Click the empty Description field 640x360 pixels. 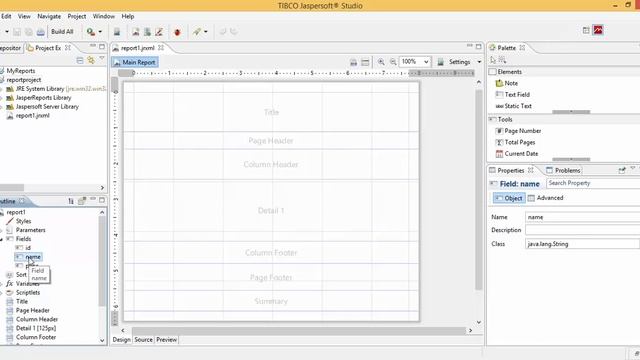coord(582,230)
